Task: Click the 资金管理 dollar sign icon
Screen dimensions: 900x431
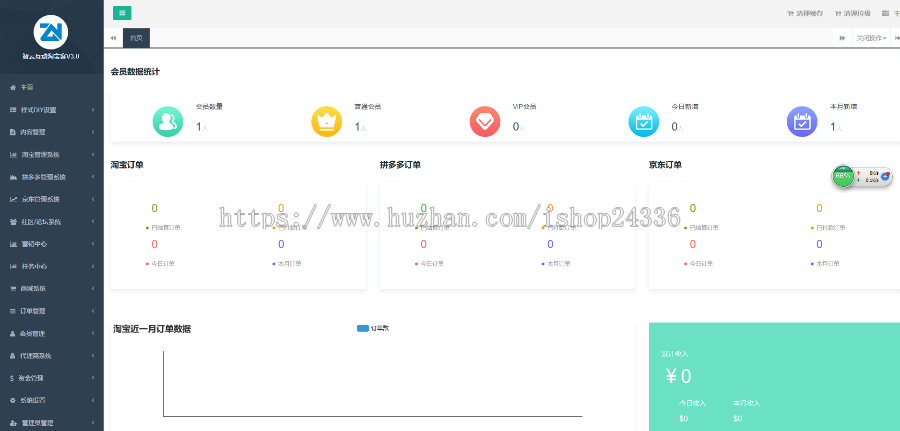Action: pos(13,378)
